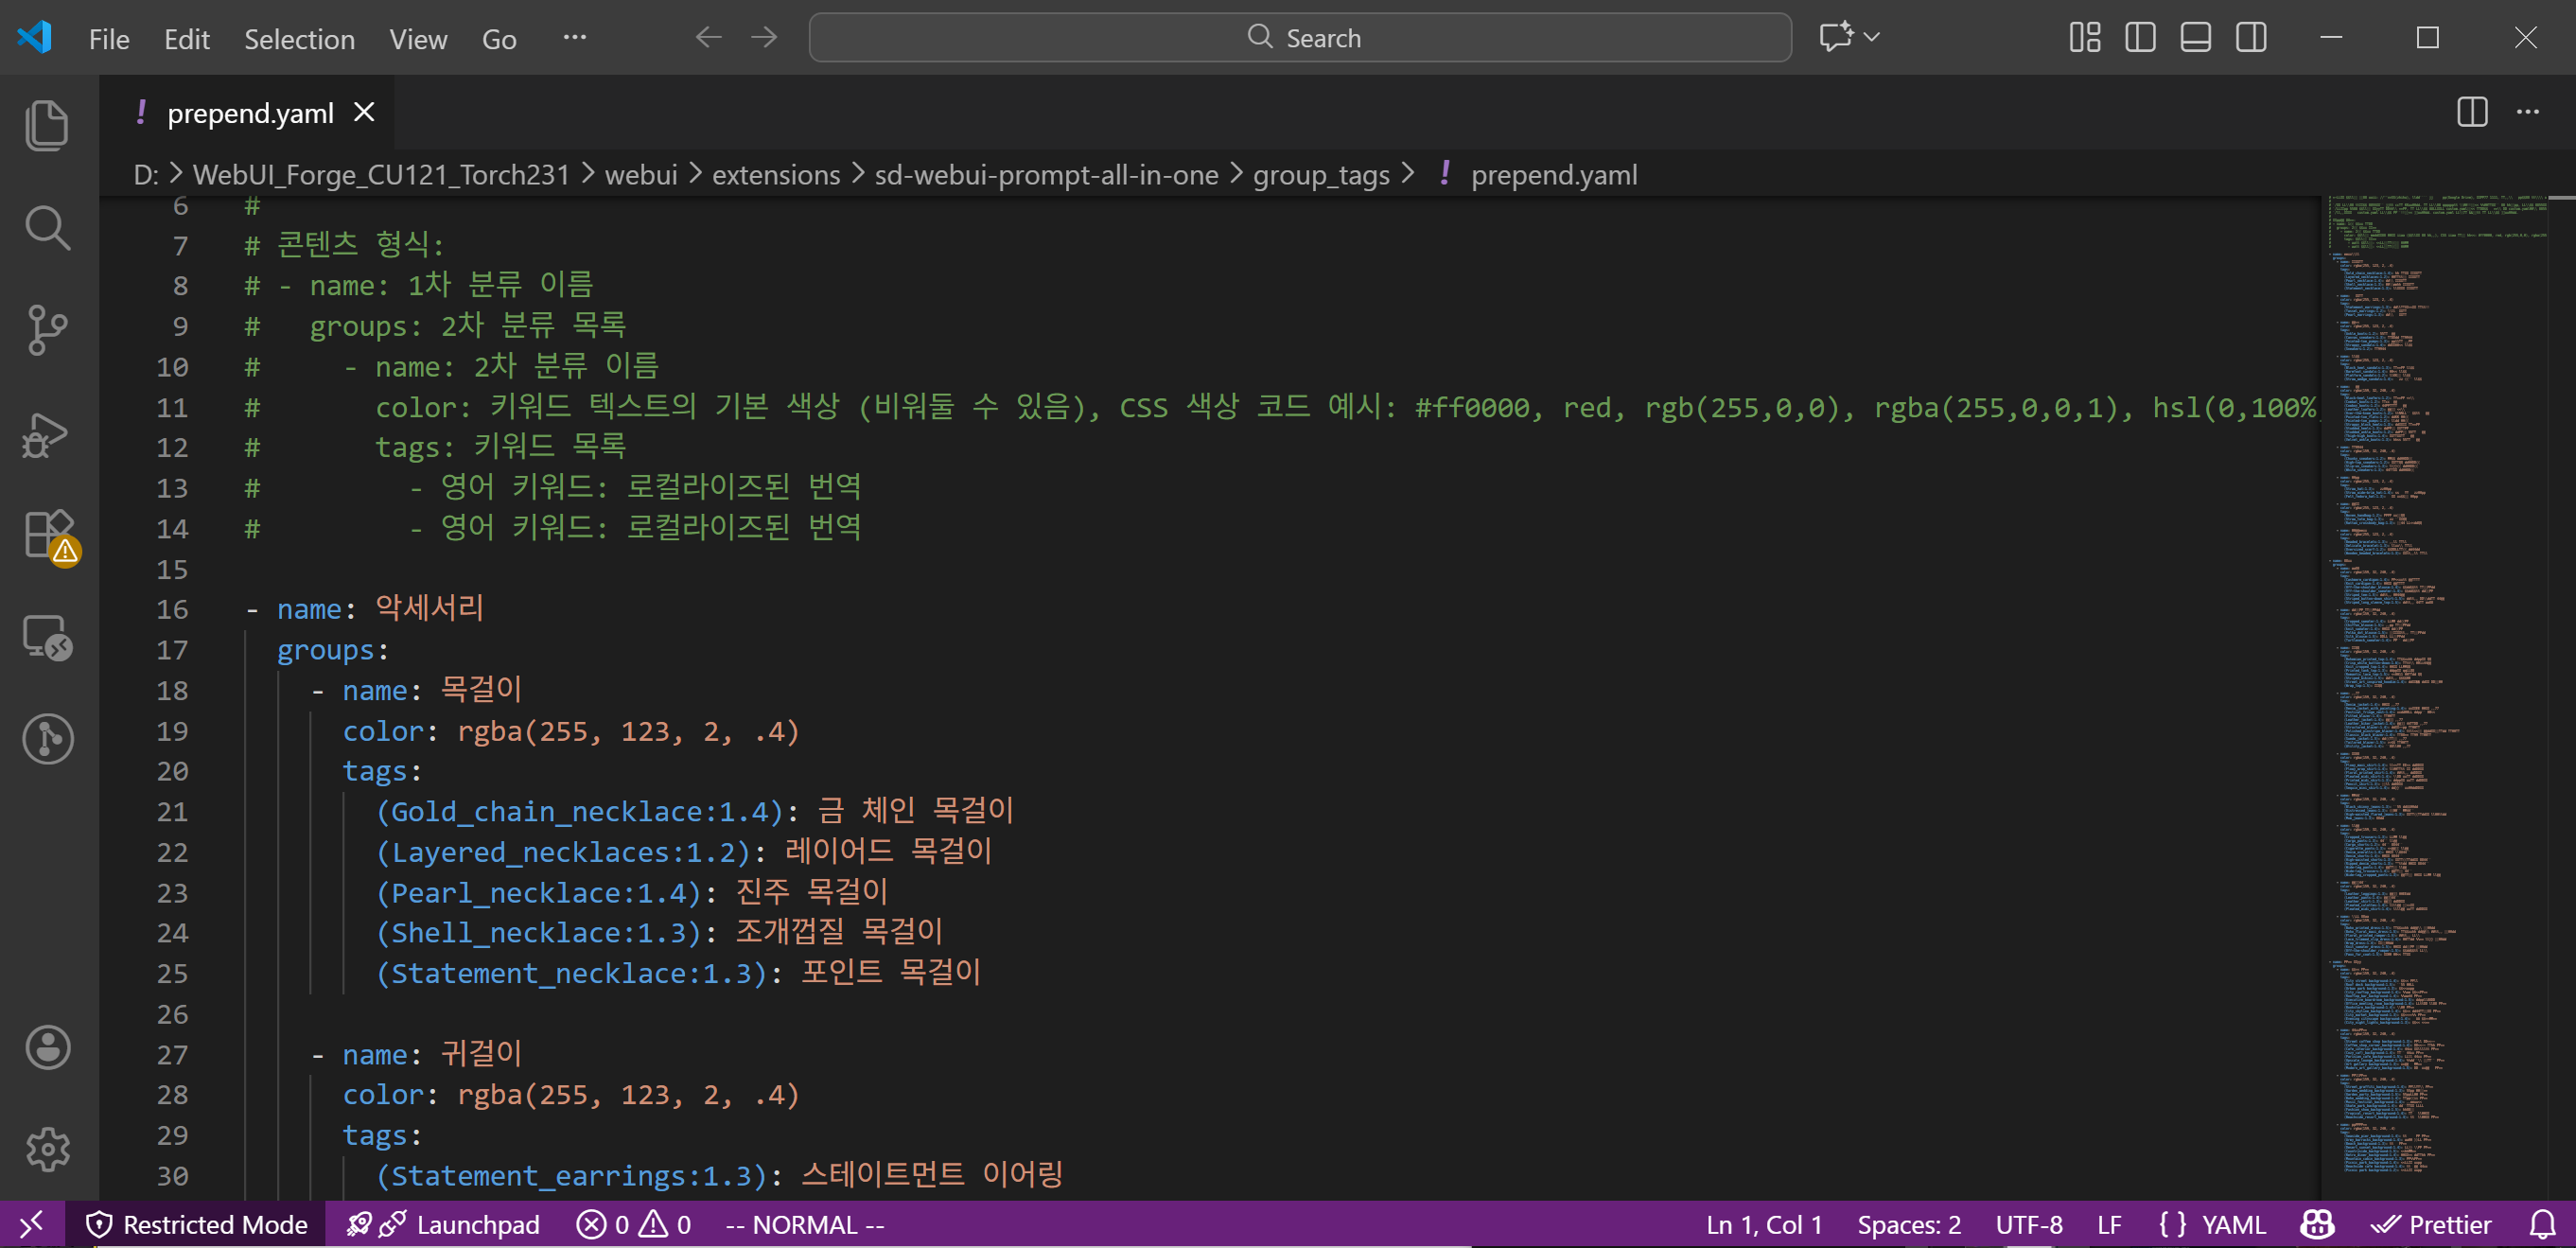2576x1248 pixels.
Task: Open the extensions breadcrumb segment
Action: (776, 175)
